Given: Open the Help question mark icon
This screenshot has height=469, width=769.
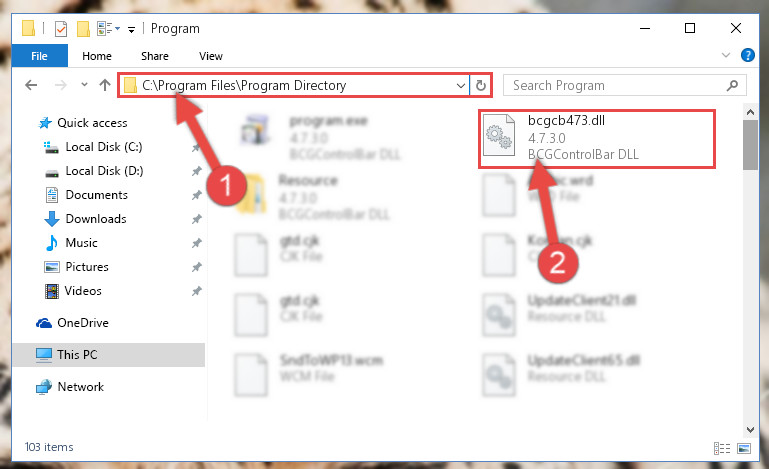Looking at the screenshot, I should click(747, 55).
